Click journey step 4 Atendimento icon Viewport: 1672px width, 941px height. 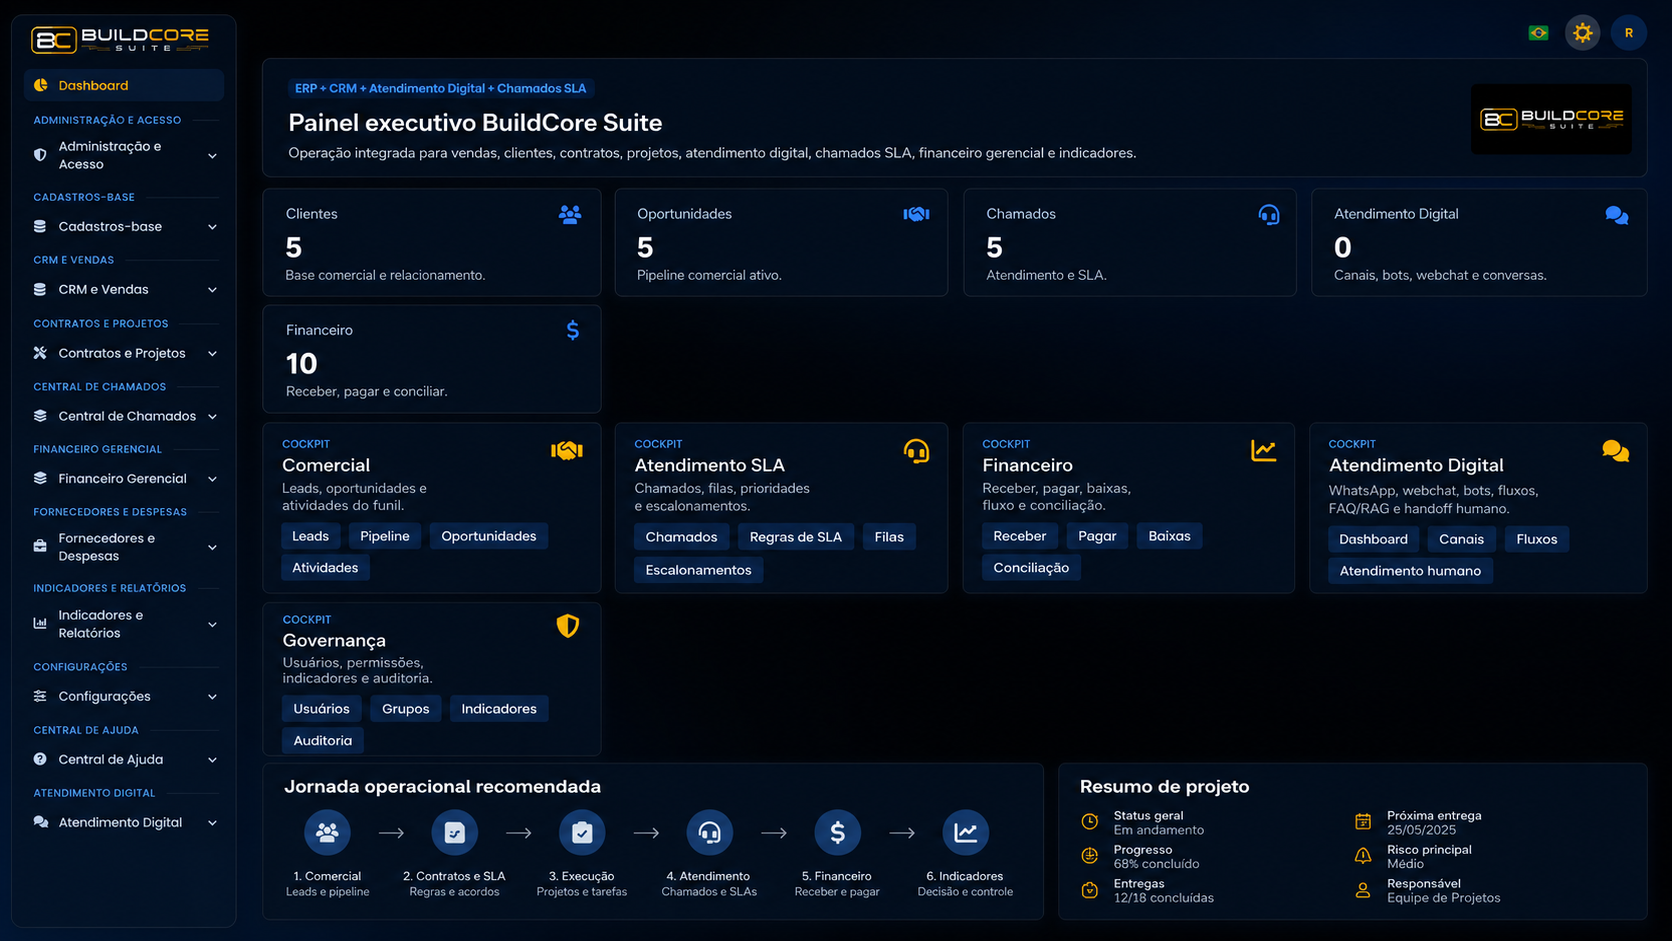[x=709, y=832]
